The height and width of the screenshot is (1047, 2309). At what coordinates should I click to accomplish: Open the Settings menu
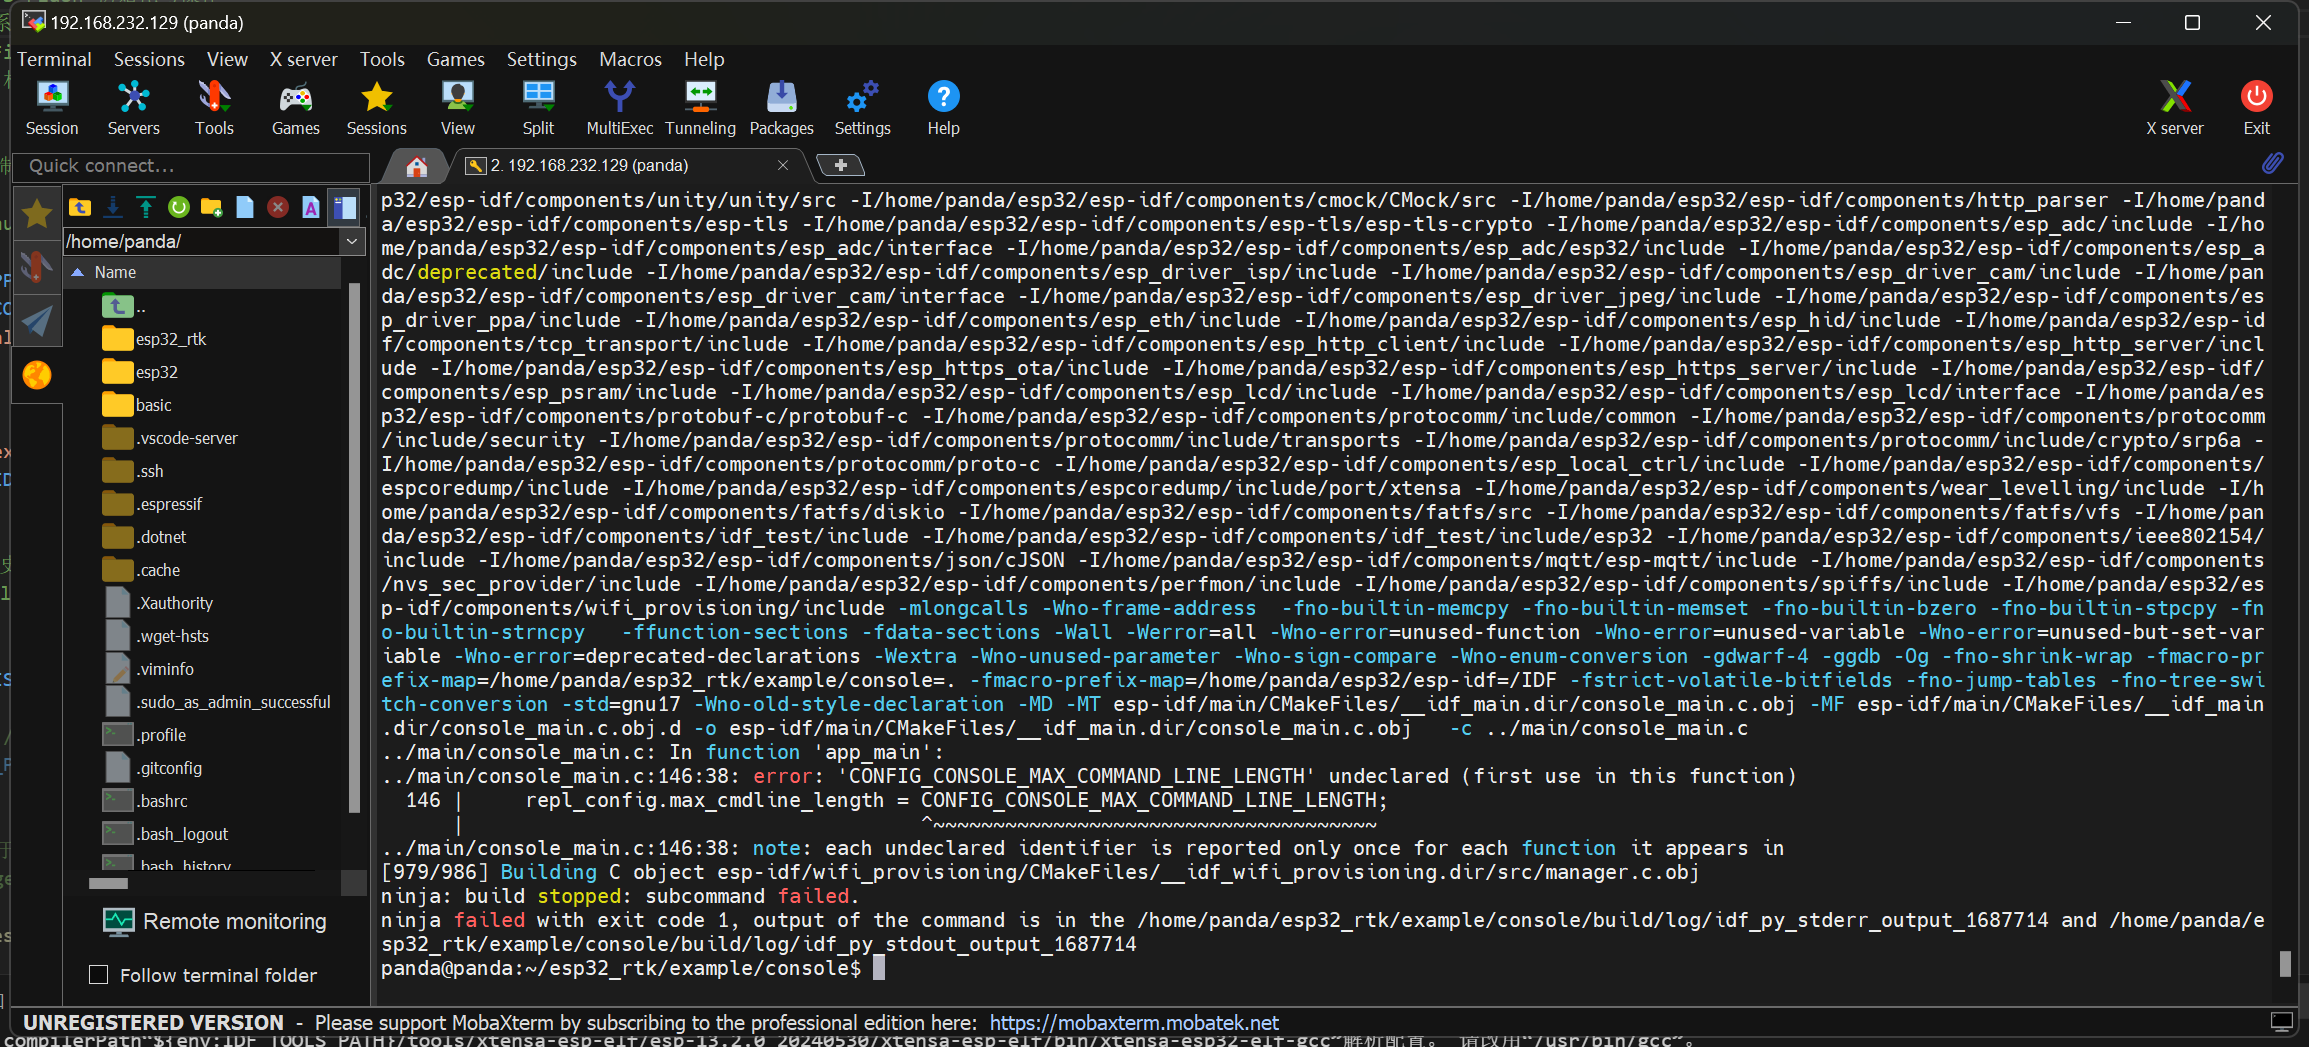tap(541, 59)
